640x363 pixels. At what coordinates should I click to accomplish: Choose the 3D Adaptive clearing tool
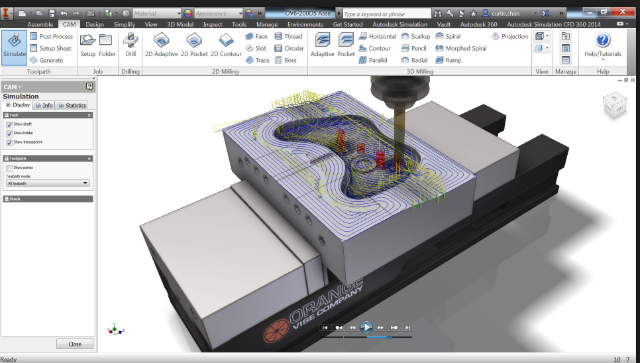[322, 45]
